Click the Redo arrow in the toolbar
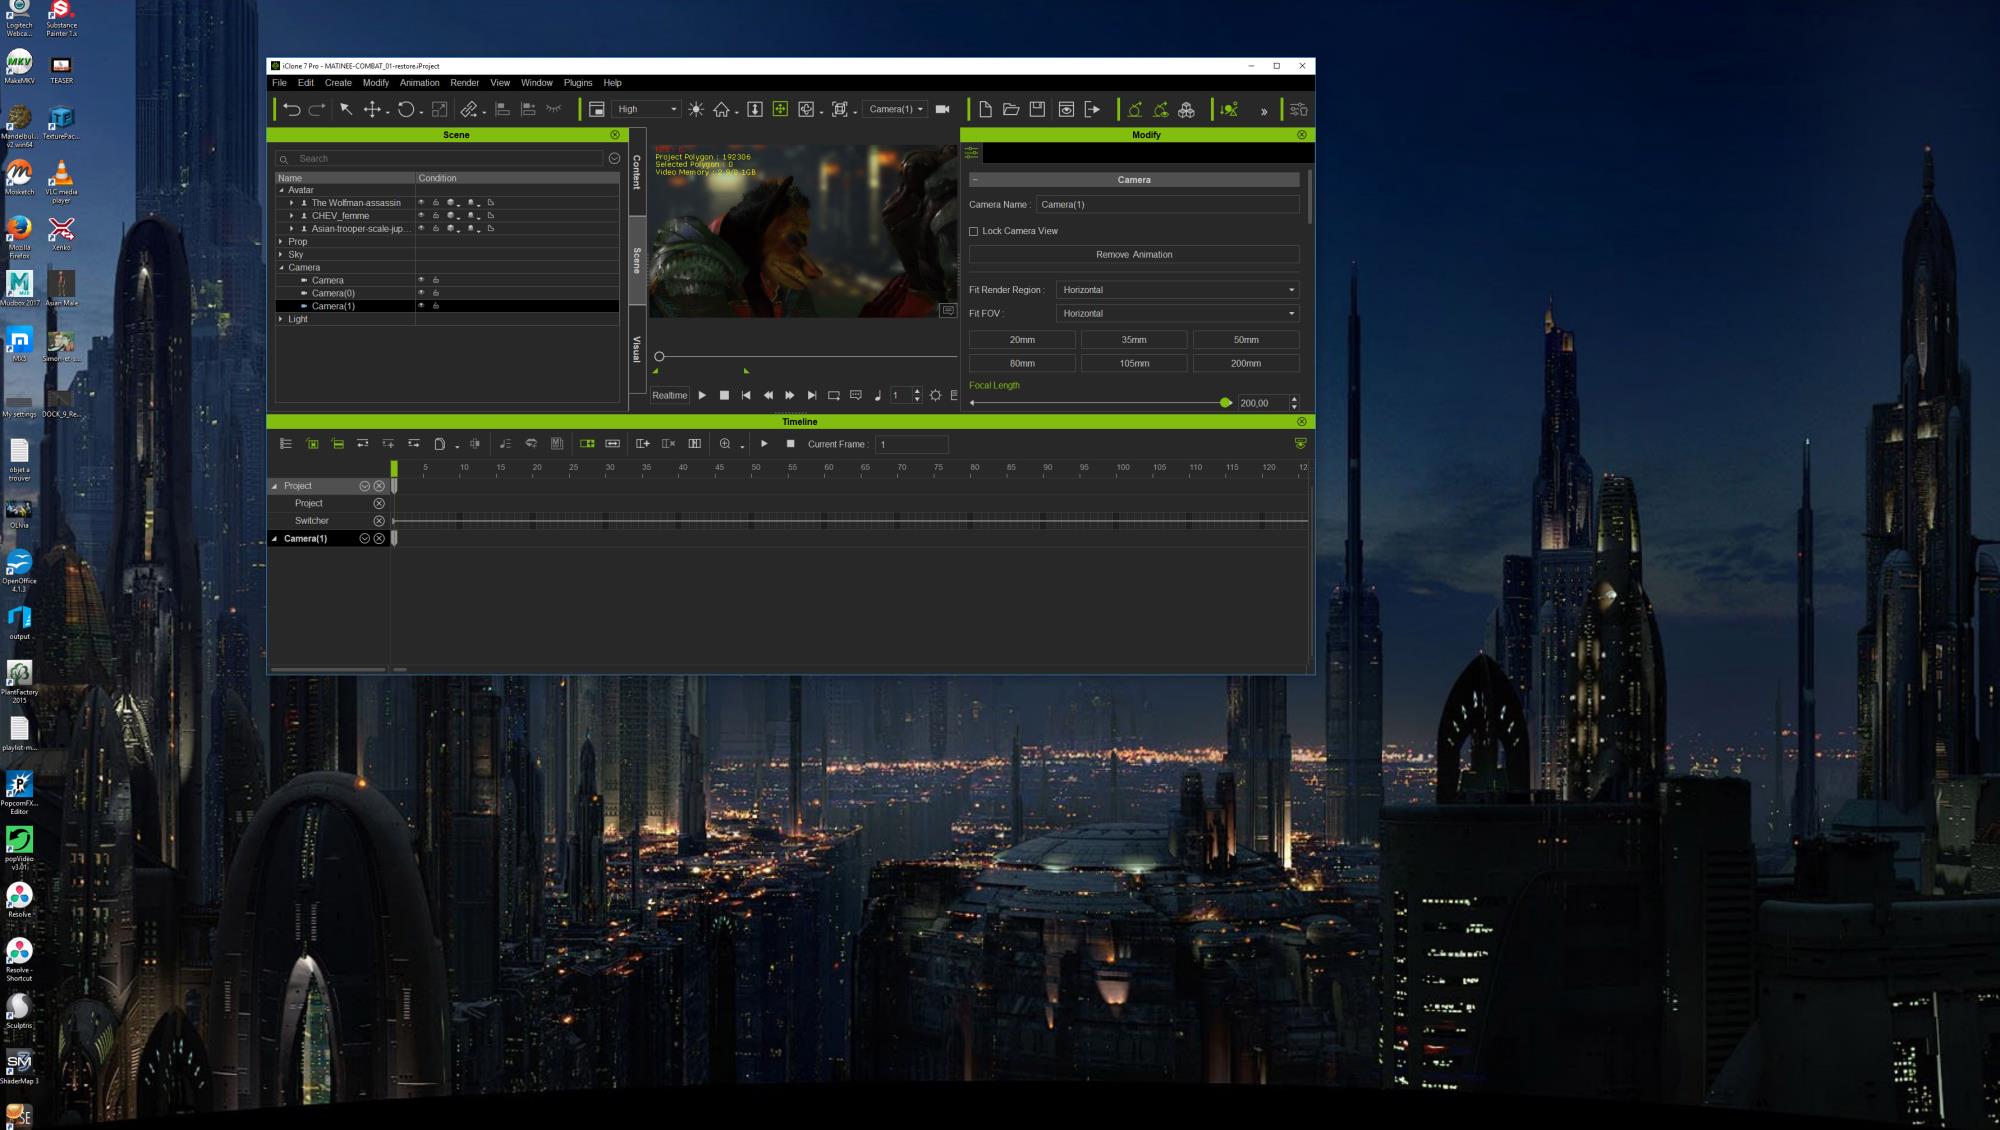This screenshot has width=2000, height=1130. [x=316, y=110]
